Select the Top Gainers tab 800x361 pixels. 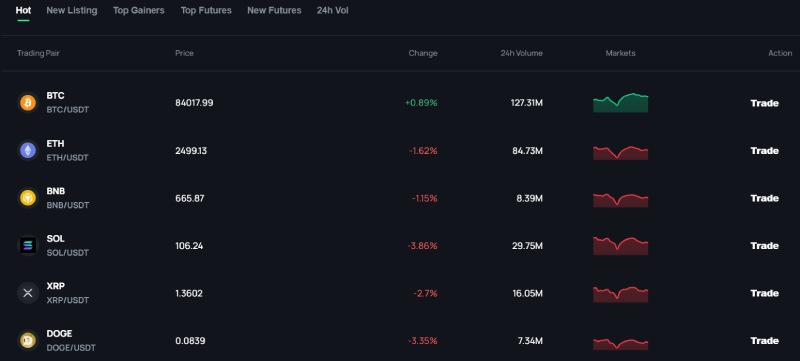139,10
